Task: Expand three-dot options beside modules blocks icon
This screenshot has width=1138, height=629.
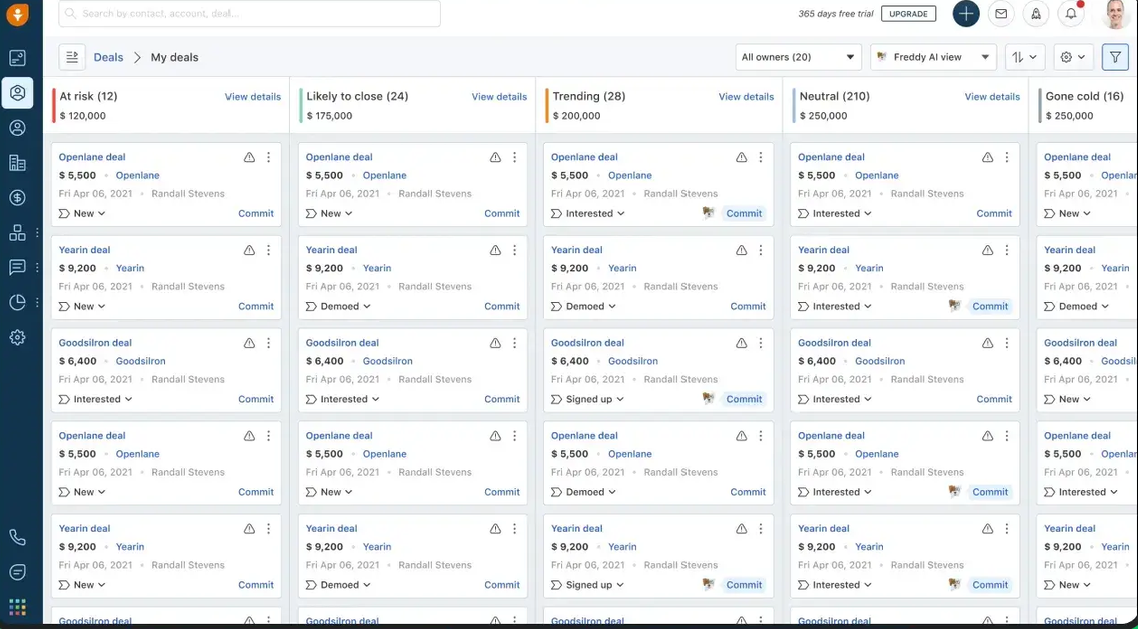Action: (x=37, y=232)
